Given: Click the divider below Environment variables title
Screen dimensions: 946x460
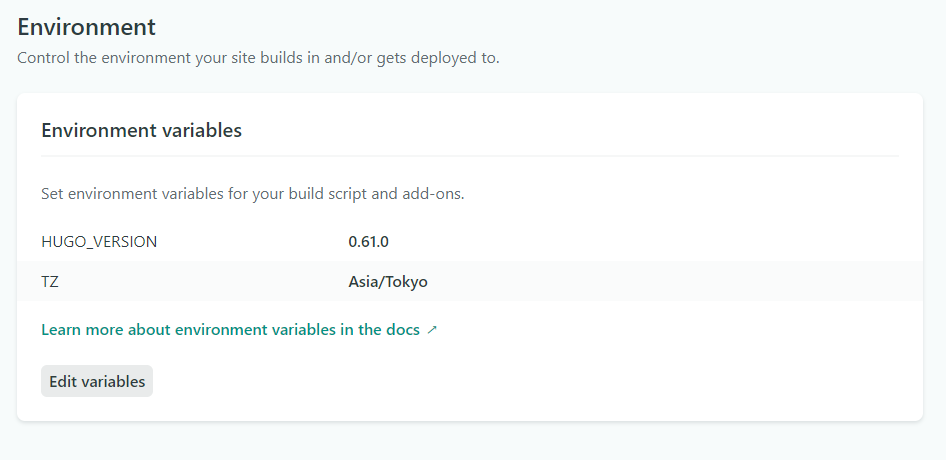Looking at the screenshot, I should click(x=470, y=156).
